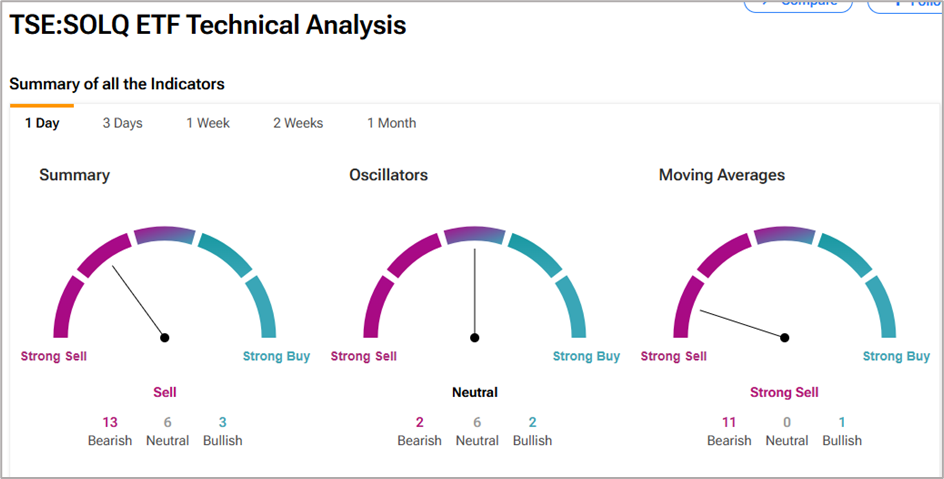Click the Oscillators section's 6 Neutral count

pos(477,422)
